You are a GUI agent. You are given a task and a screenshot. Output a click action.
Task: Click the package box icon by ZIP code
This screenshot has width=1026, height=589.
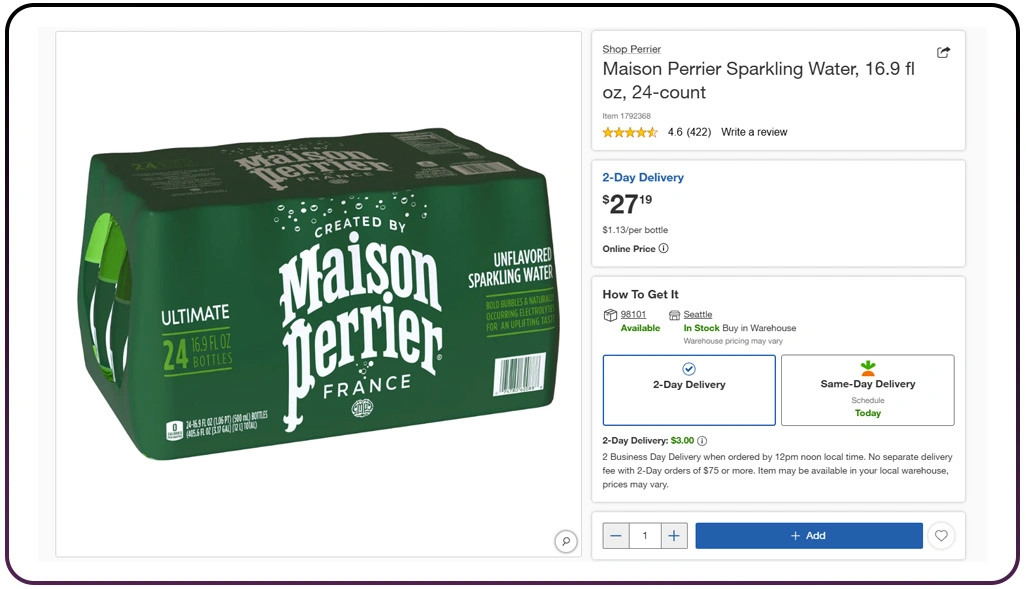pyautogui.click(x=610, y=315)
